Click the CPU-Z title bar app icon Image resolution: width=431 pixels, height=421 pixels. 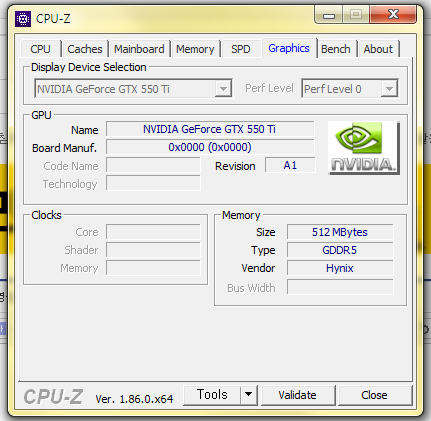(23, 19)
